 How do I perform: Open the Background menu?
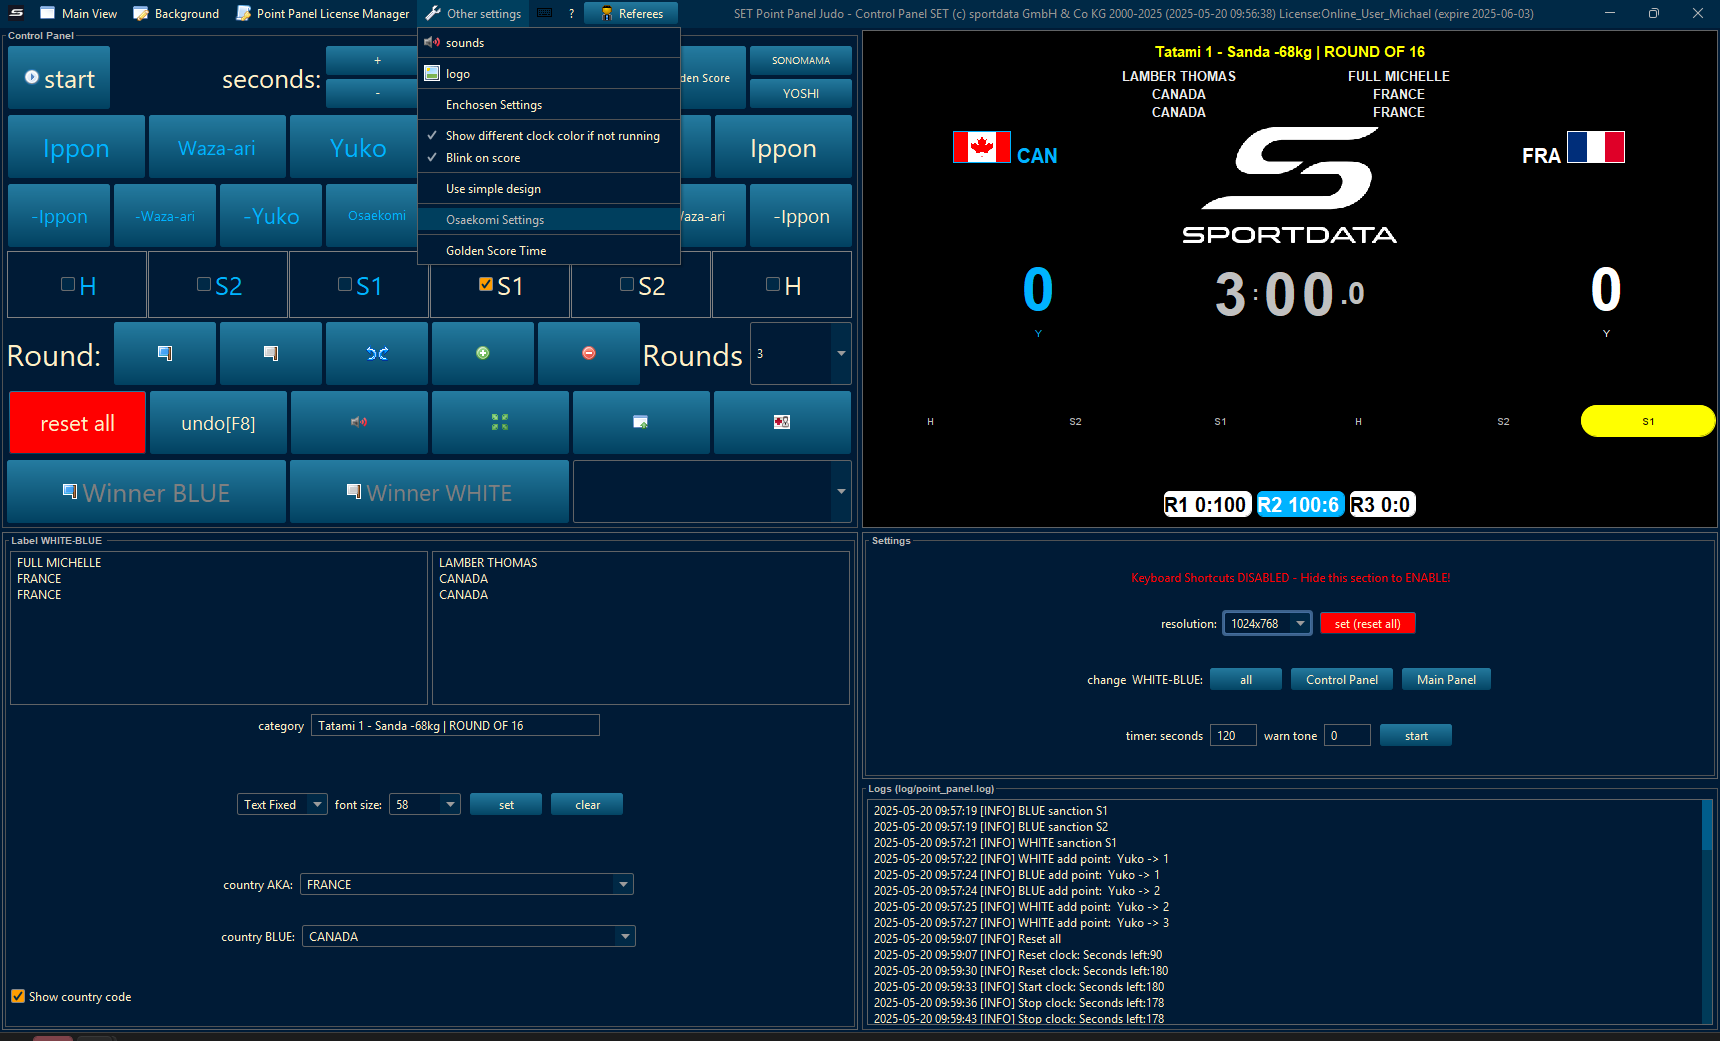tap(176, 13)
